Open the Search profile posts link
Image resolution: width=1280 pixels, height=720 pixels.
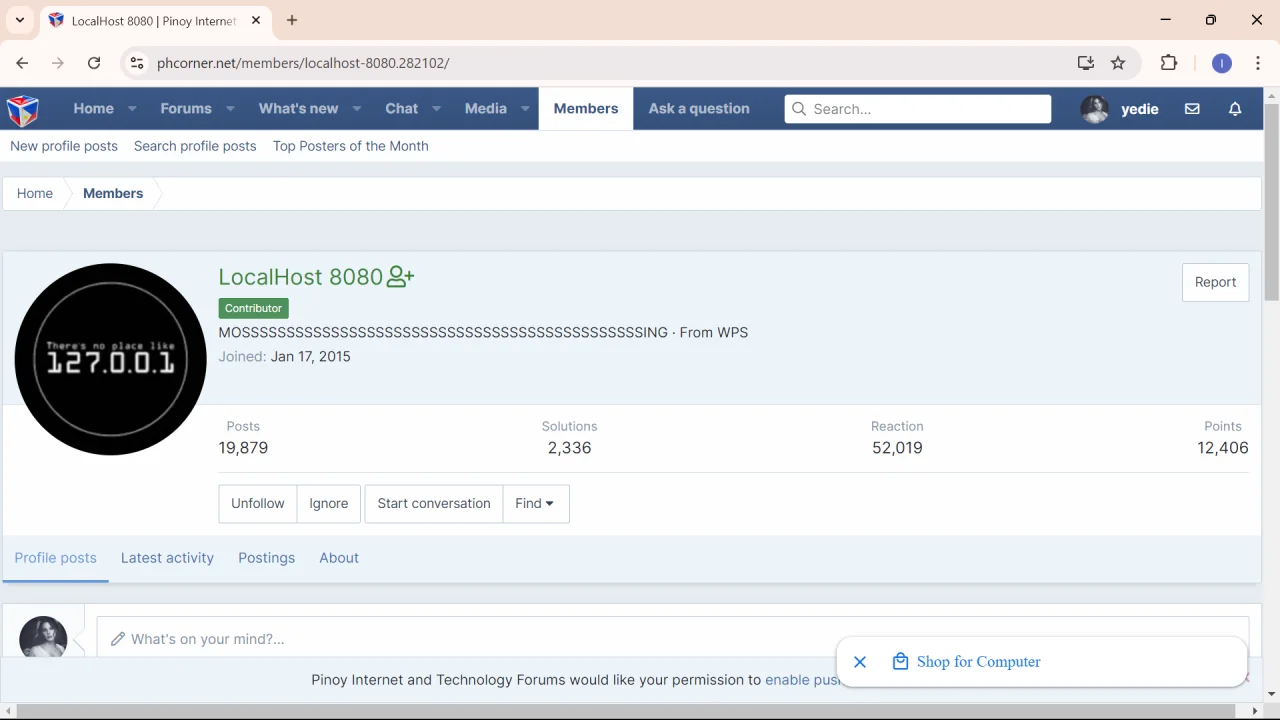point(195,146)
